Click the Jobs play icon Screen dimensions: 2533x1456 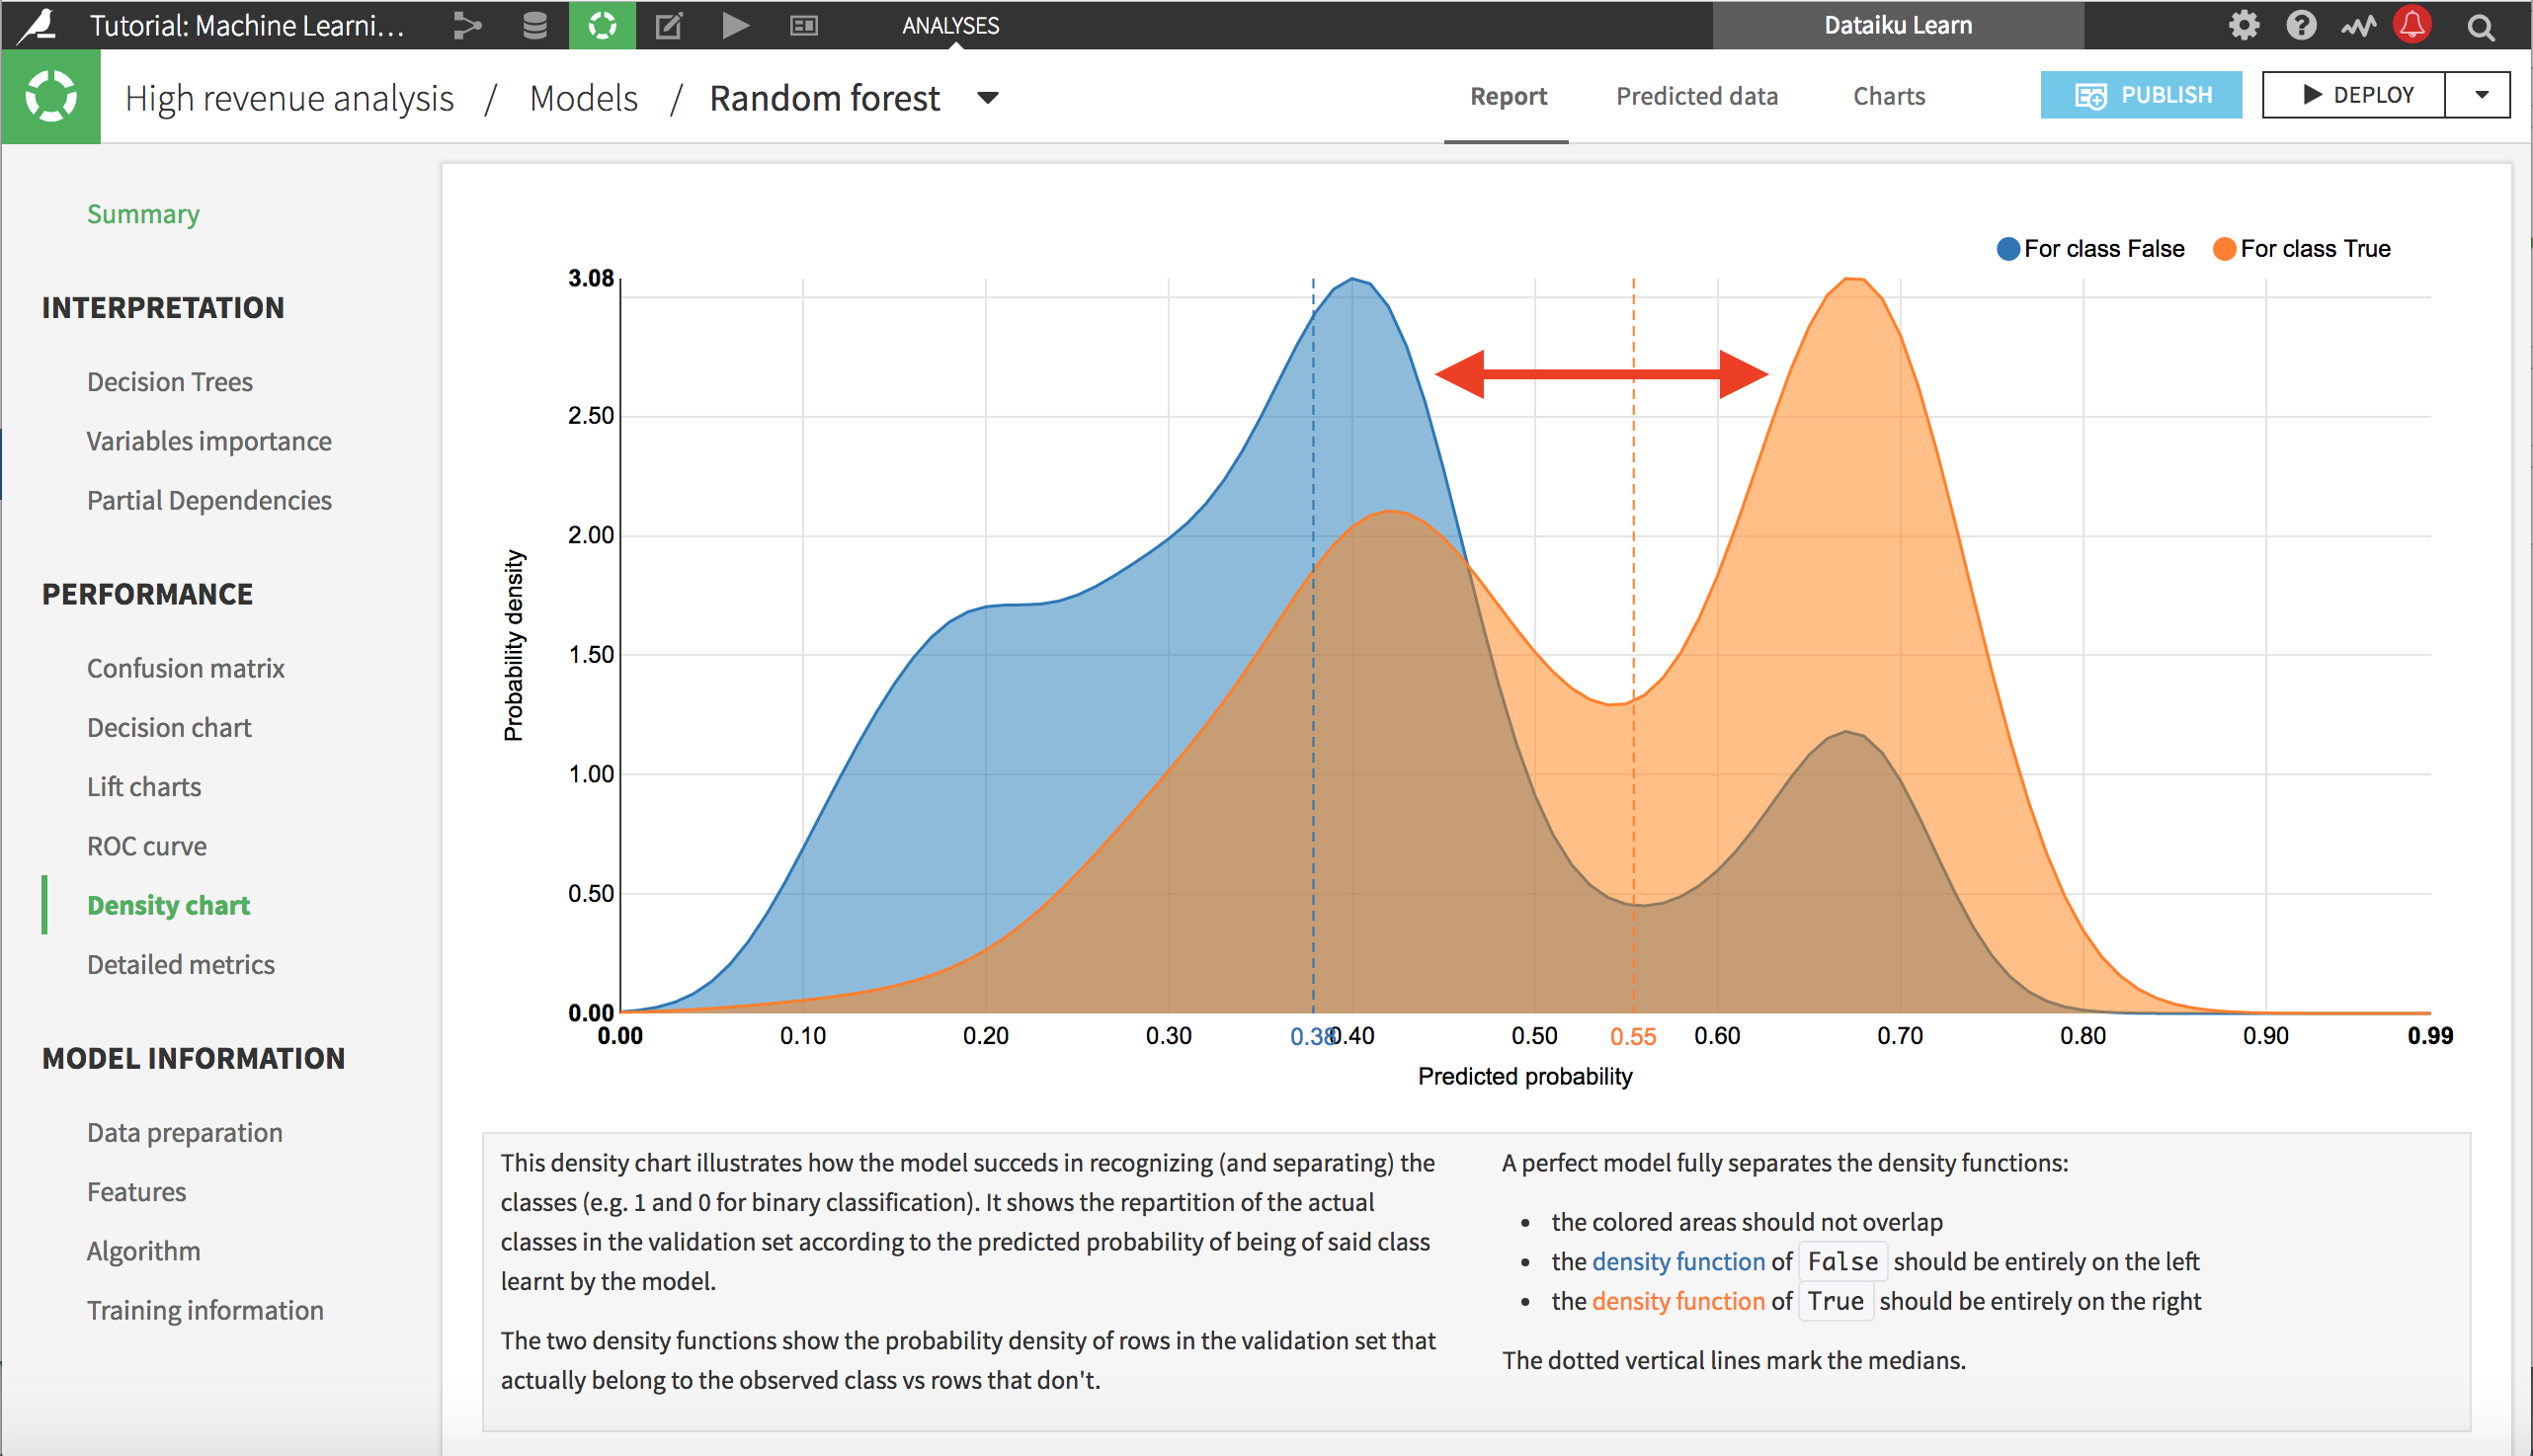(735, 26)
